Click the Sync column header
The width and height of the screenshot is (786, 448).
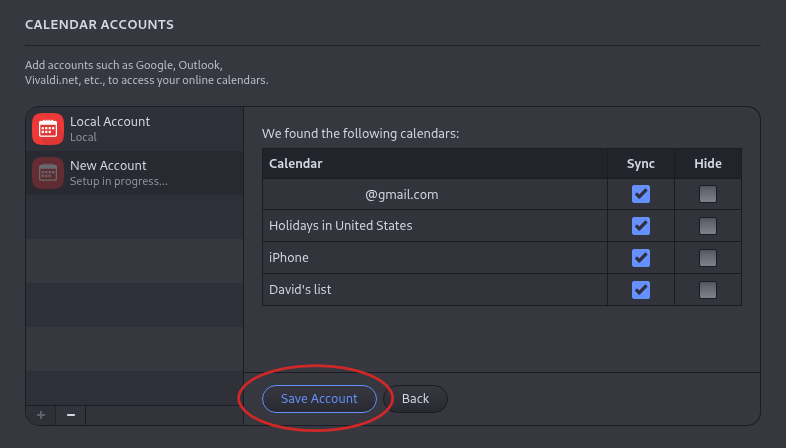click(x=641, y=164)
